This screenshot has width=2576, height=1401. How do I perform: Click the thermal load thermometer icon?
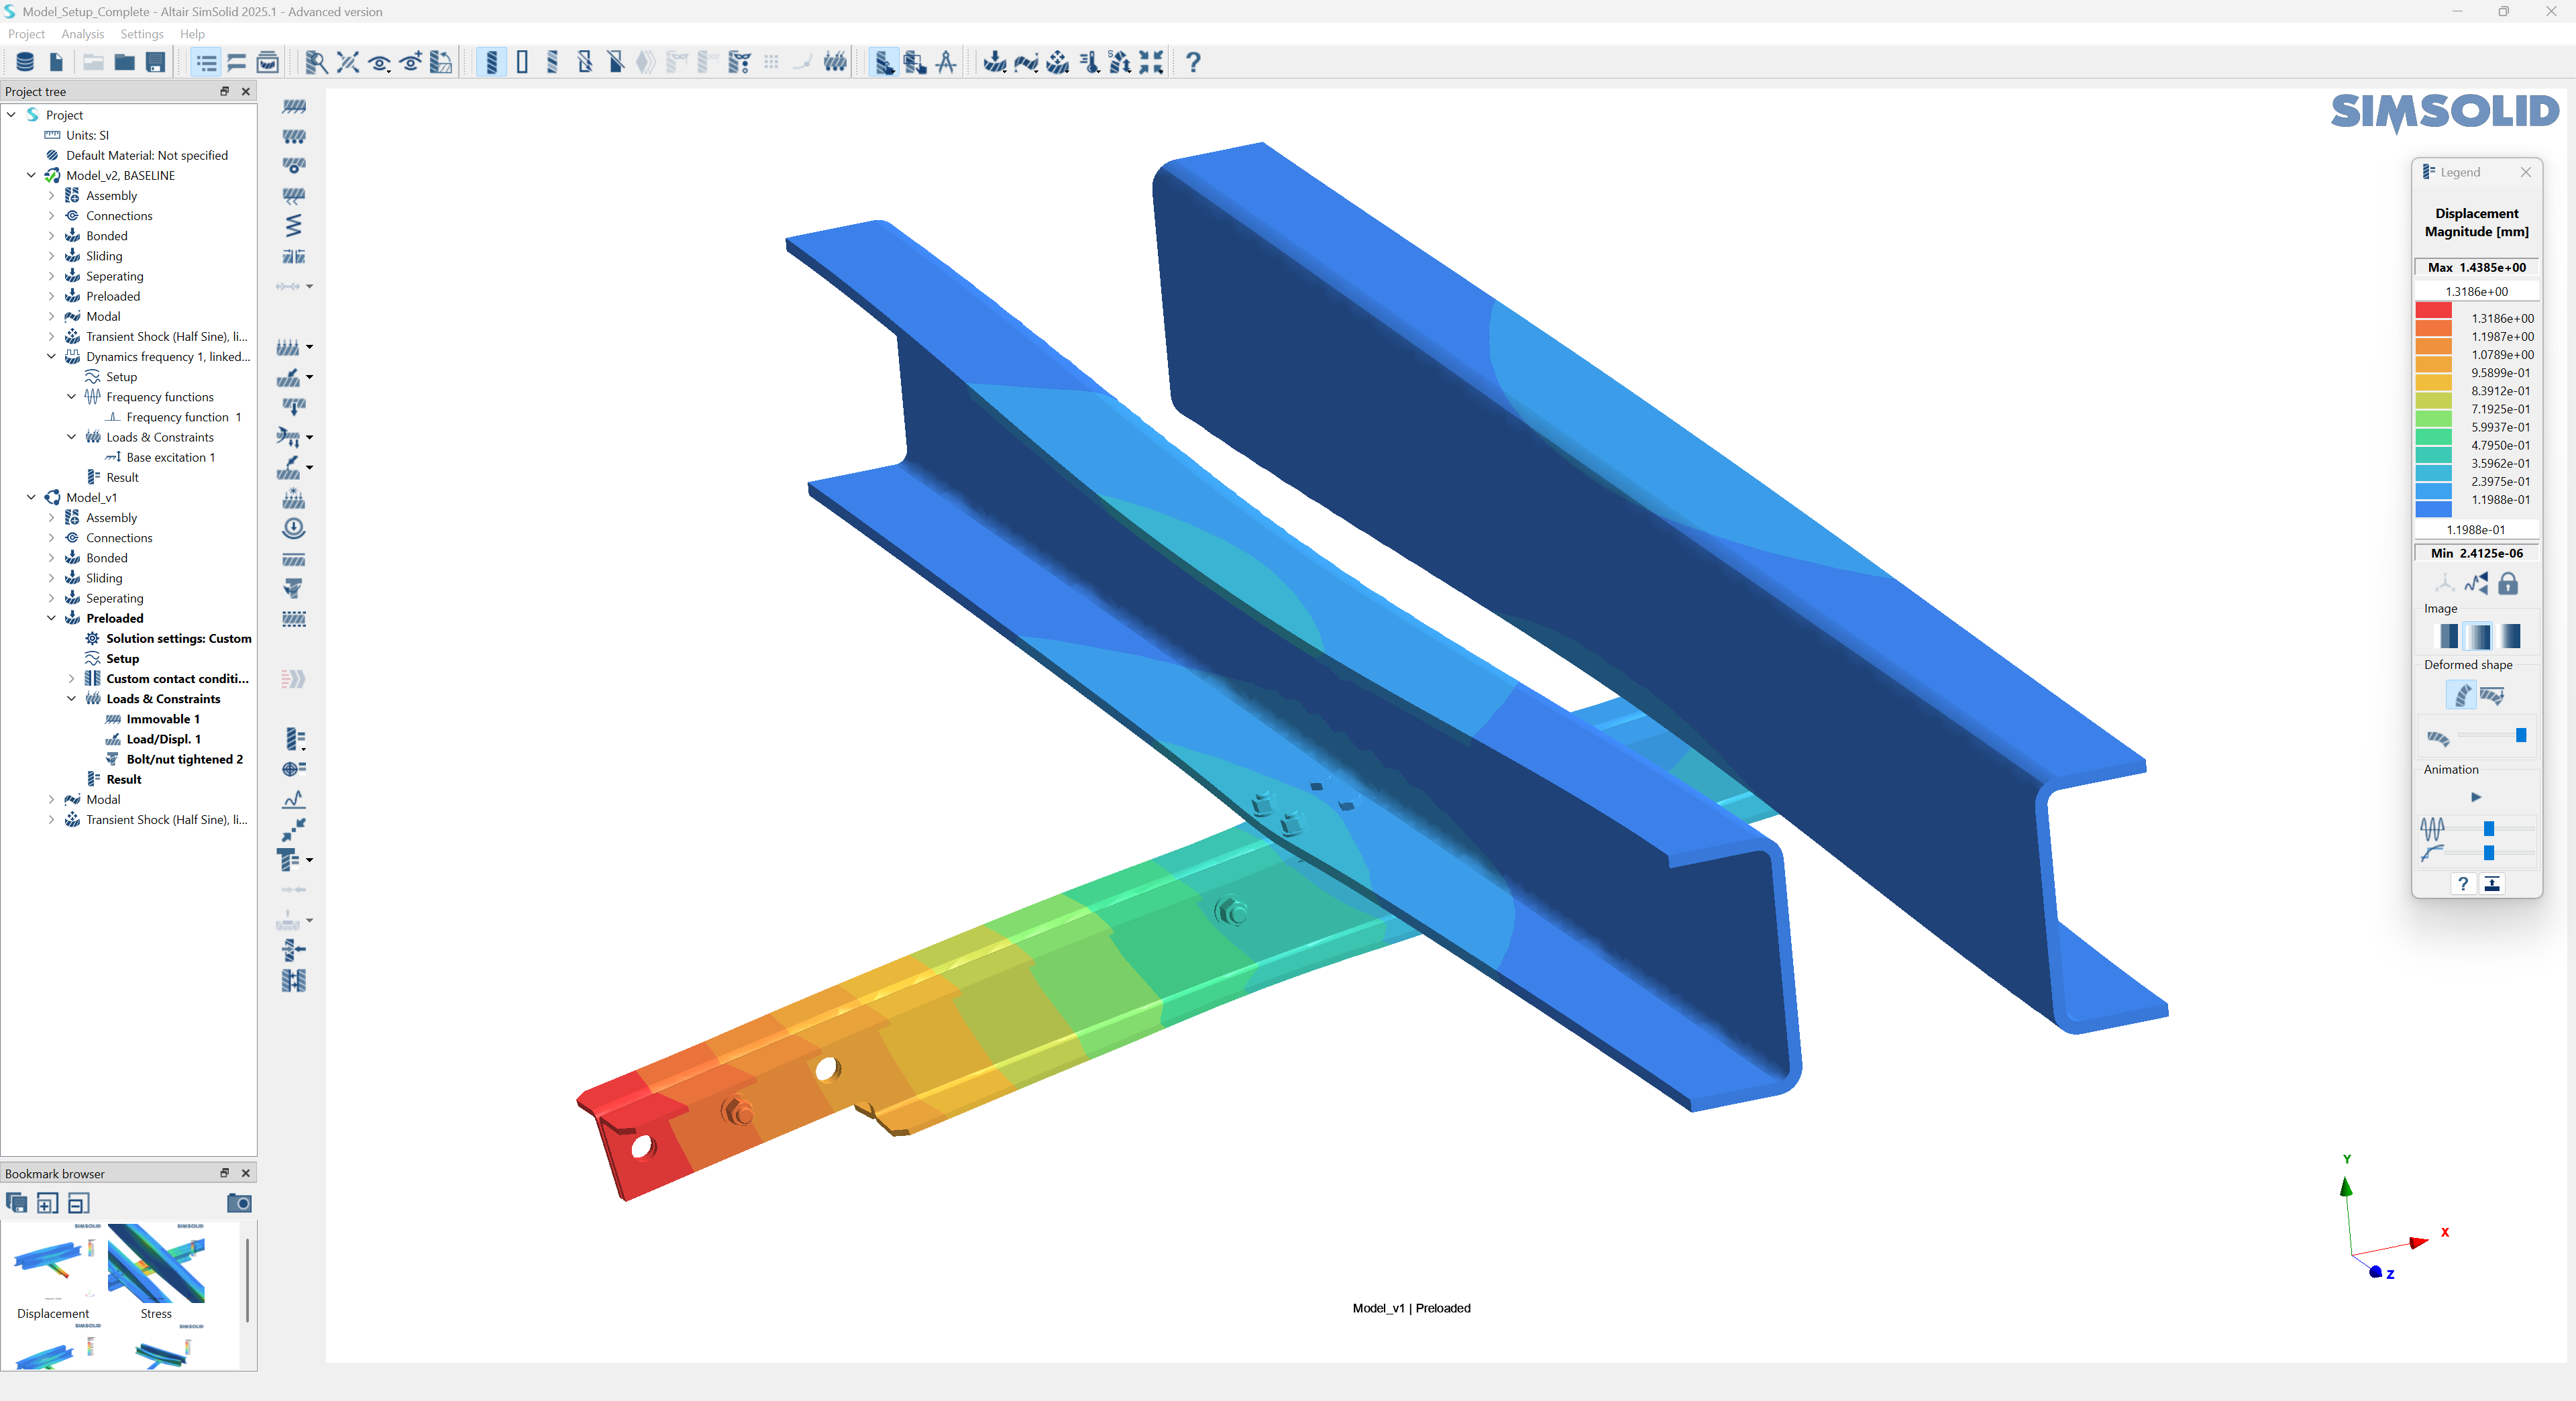[x=1089, y=63]
